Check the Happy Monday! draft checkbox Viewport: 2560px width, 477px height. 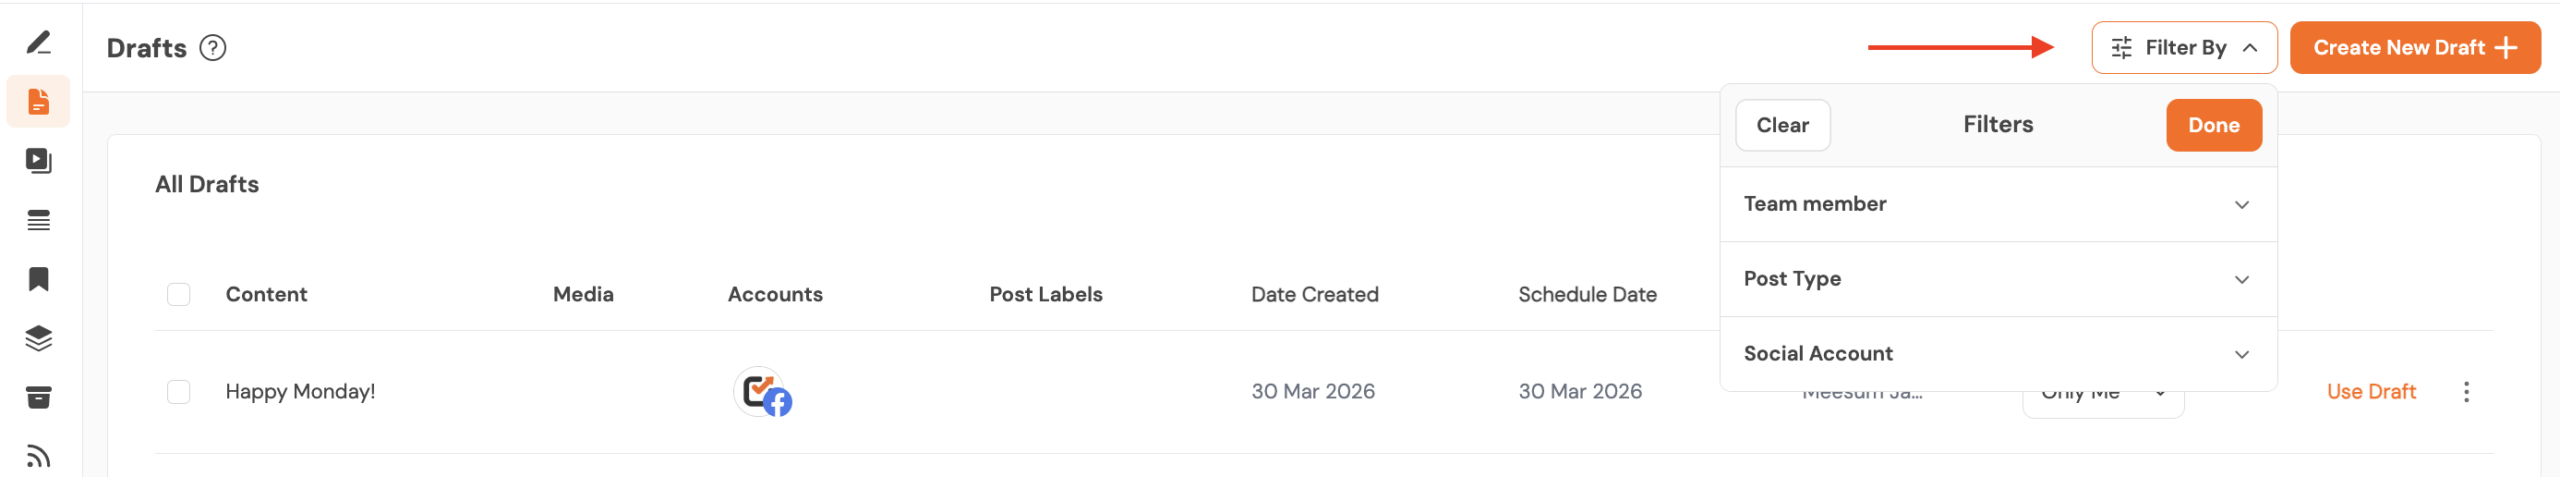179,392
